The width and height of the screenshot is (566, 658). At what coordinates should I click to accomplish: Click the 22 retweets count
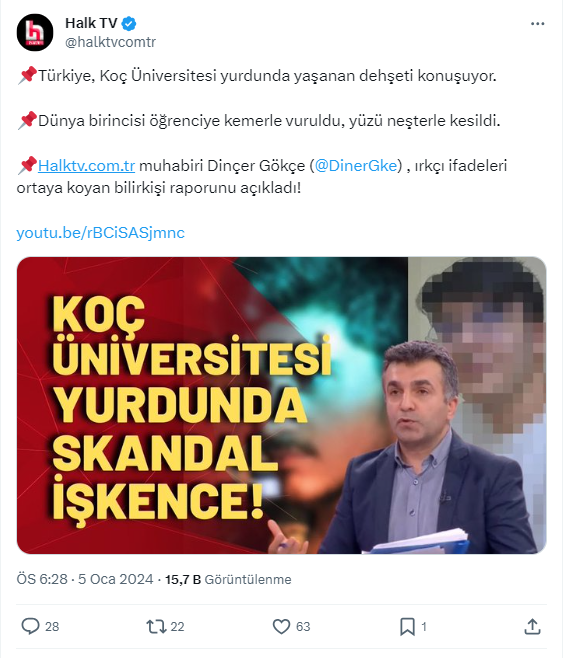(177, 627)
